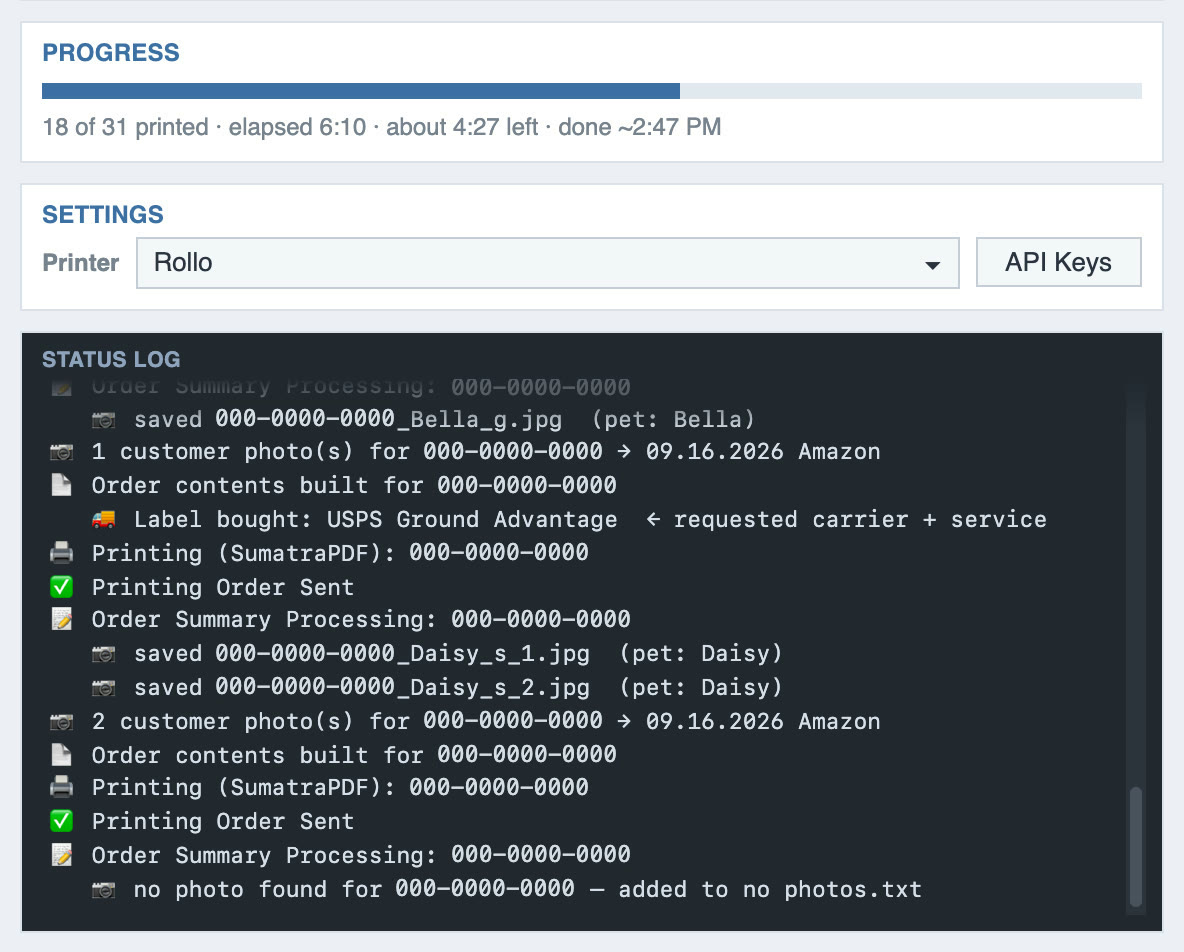This screenshot has height=952, width=1184.
Task: Click the Printer label
Action: point(81,263)
